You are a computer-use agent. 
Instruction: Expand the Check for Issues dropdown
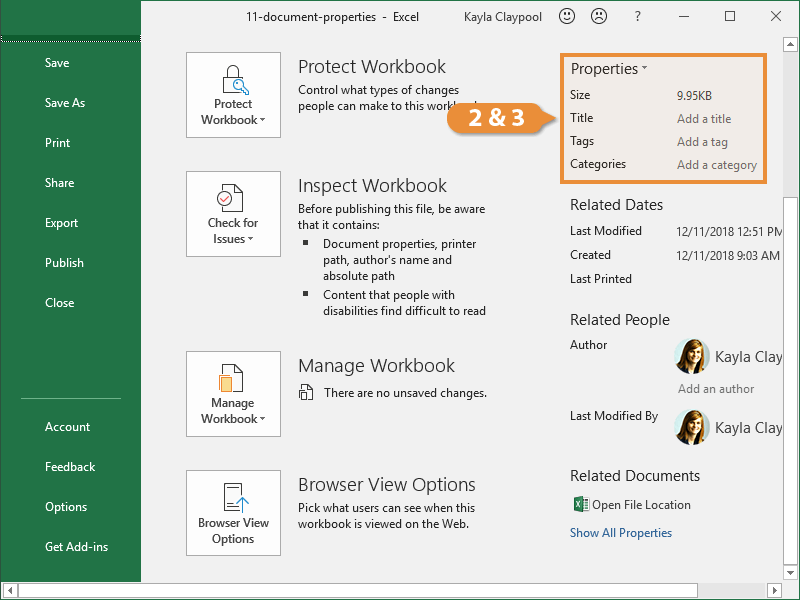233,213
